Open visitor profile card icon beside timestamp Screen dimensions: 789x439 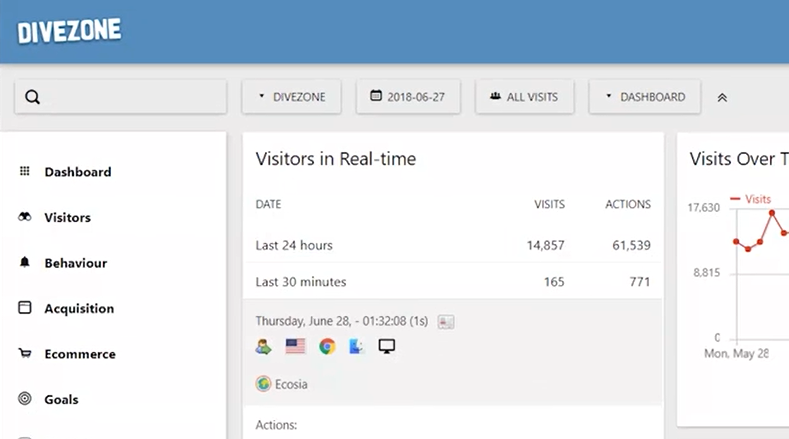coord(446,322)
